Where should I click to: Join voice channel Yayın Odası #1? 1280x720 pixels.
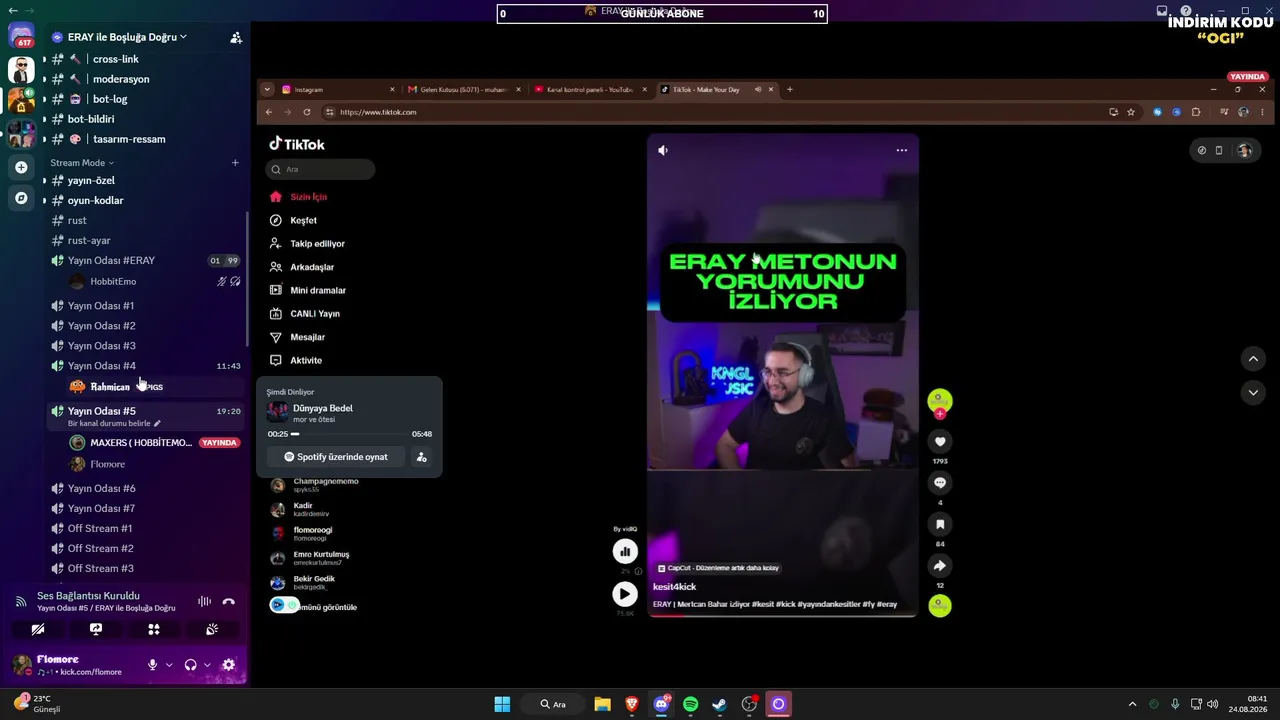(100, 306)
